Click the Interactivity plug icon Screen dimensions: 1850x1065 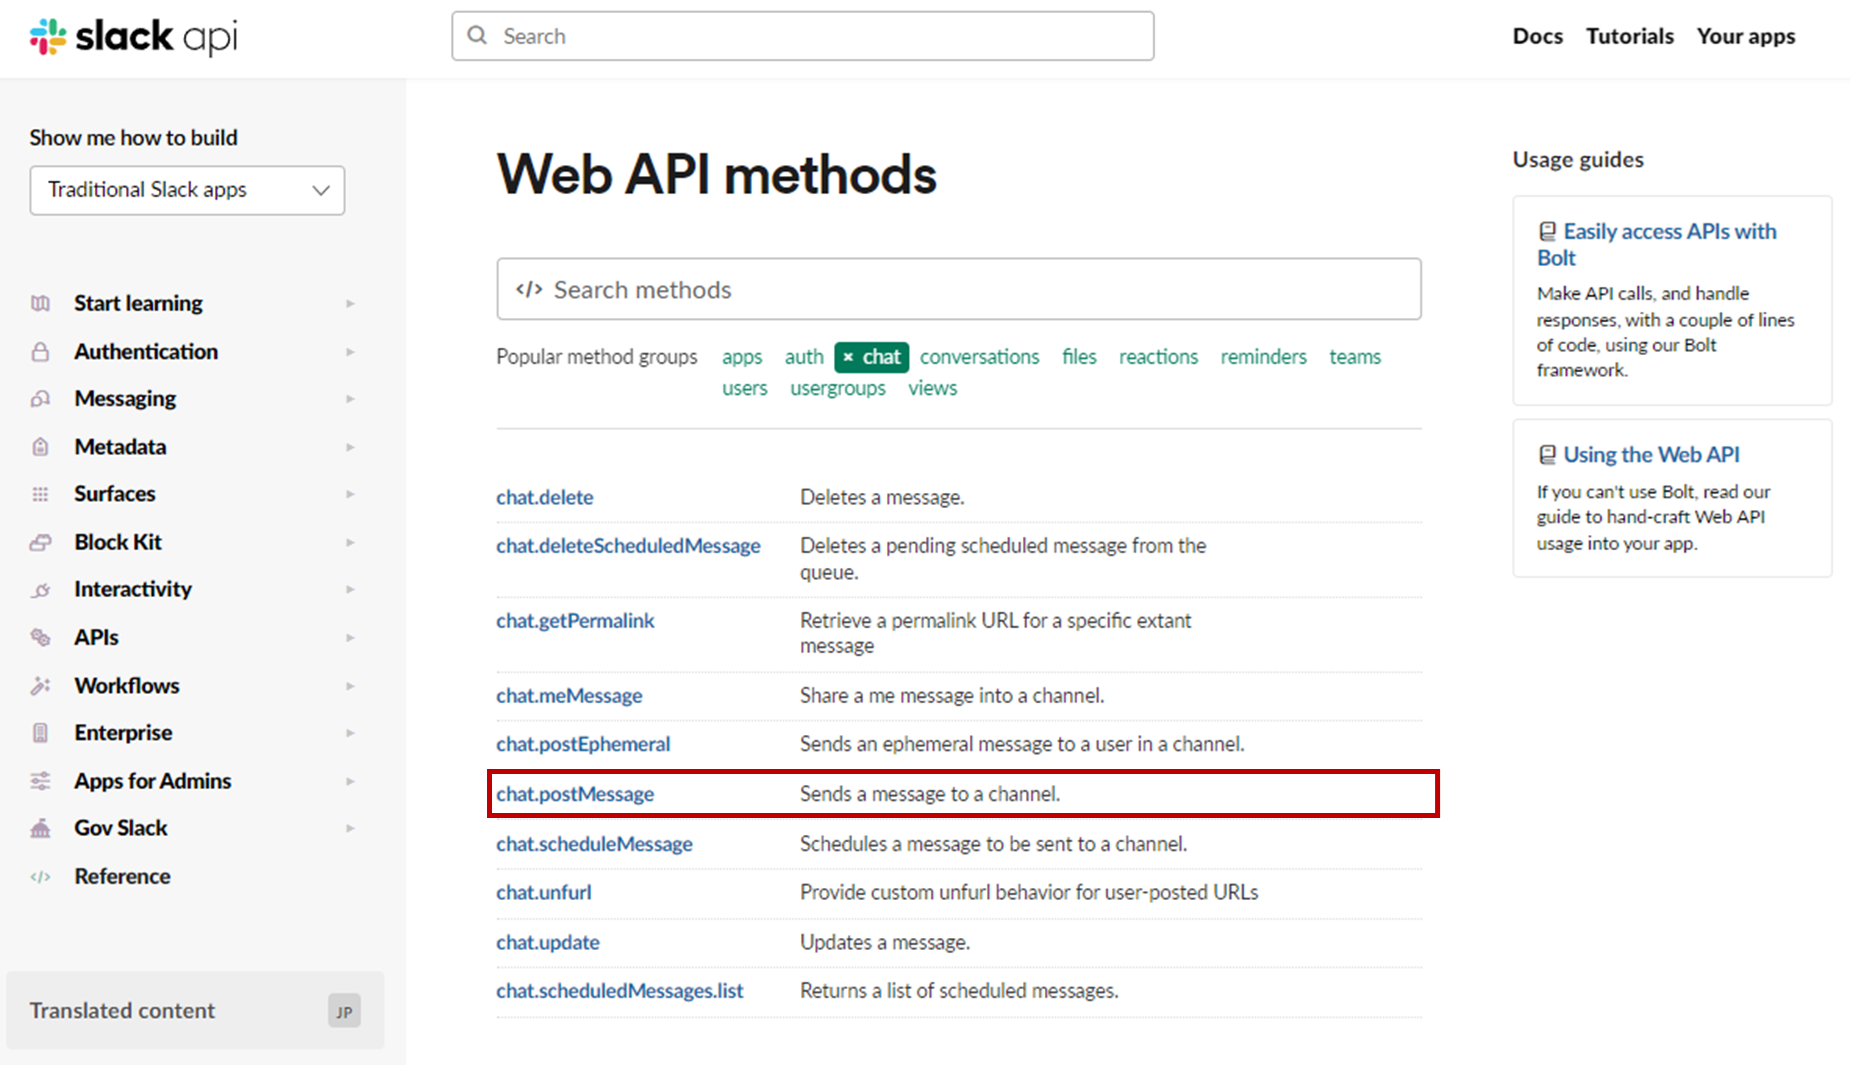tap(40, 589)
